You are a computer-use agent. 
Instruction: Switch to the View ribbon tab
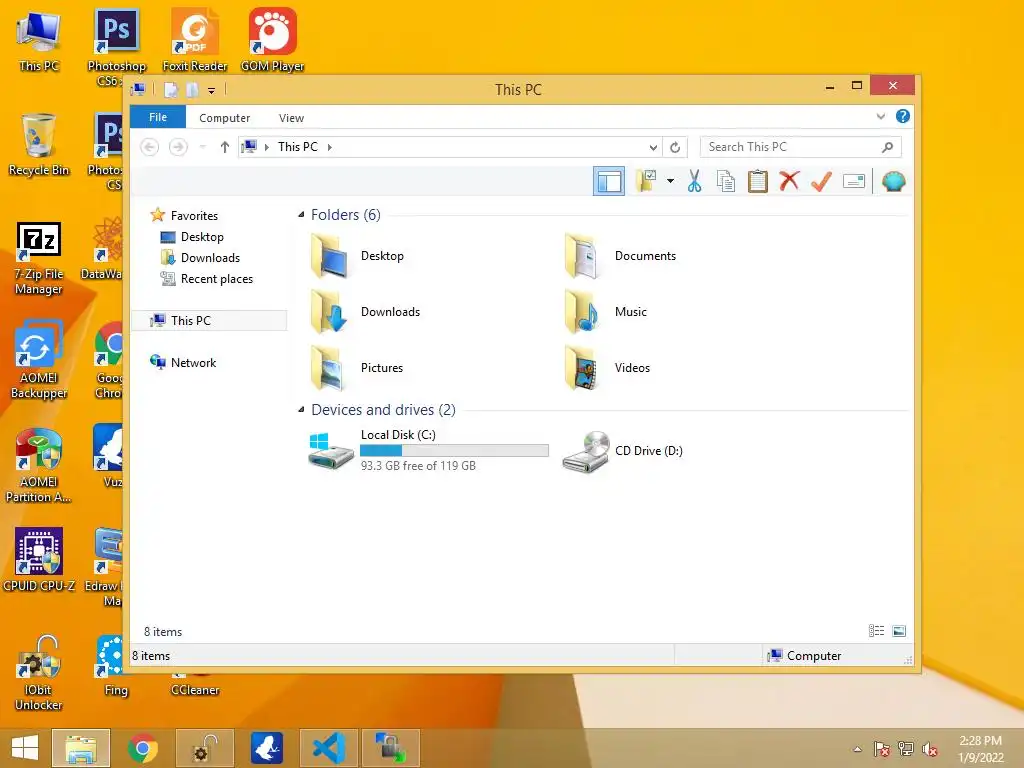[x=291, y=118]
